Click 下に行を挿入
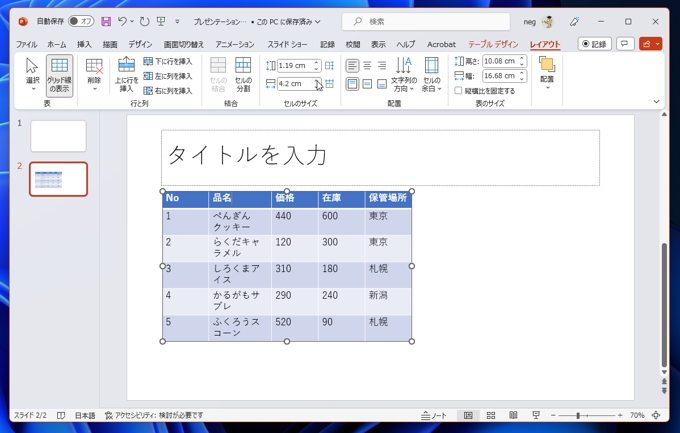The image size is (680, 433). [x=168, y=62]
